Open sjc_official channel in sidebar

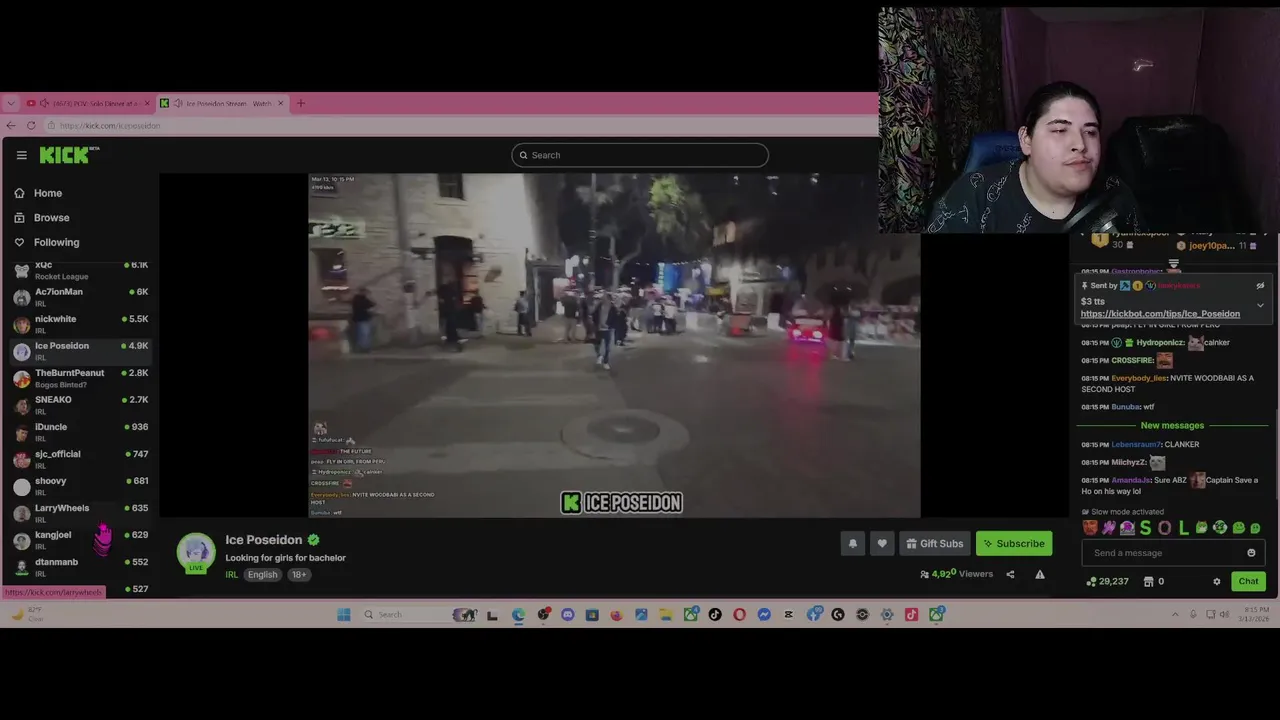80,459
